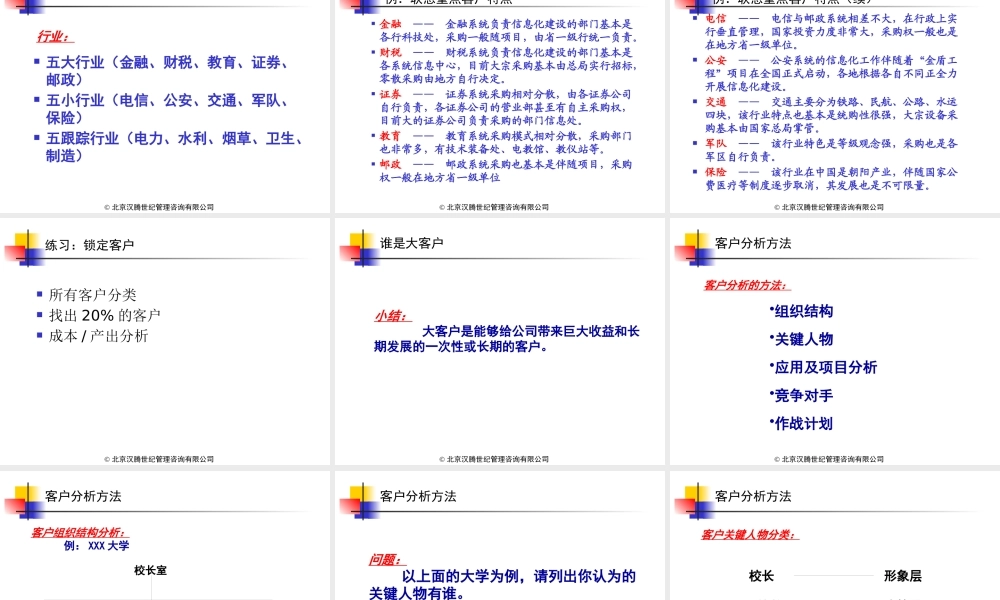Image resolution: width=1000 pixels, height=600 pixels.
Task: Click the item 关键人物
Action: click(x=803, y=339)
